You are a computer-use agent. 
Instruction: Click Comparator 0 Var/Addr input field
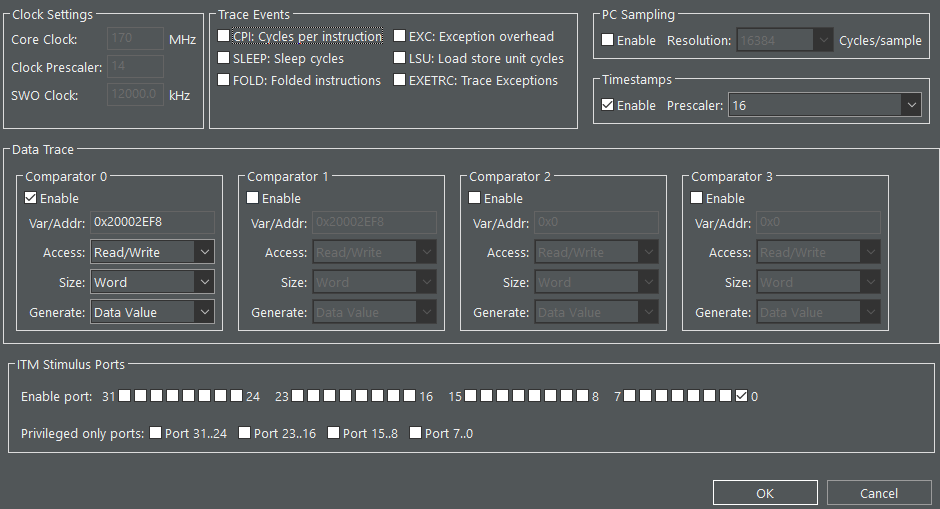click(x=152, y=223)
